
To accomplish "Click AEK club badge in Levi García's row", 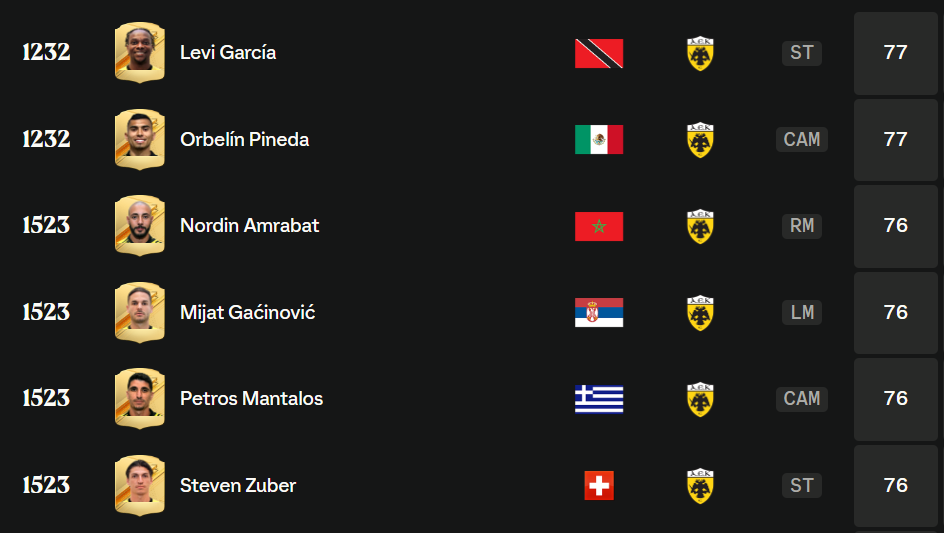I will (x=700, y=53).
